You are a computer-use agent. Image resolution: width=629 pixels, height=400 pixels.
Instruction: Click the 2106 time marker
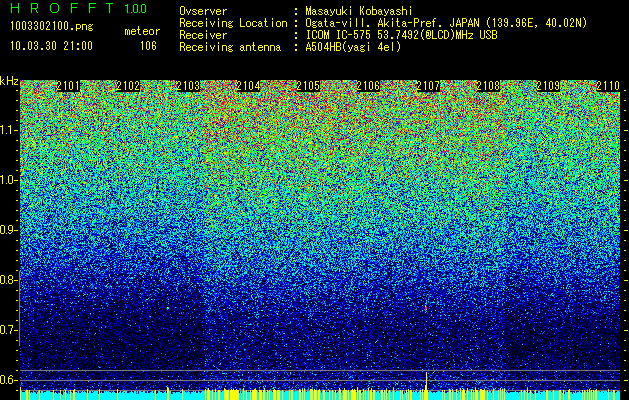tap(368, 86)
